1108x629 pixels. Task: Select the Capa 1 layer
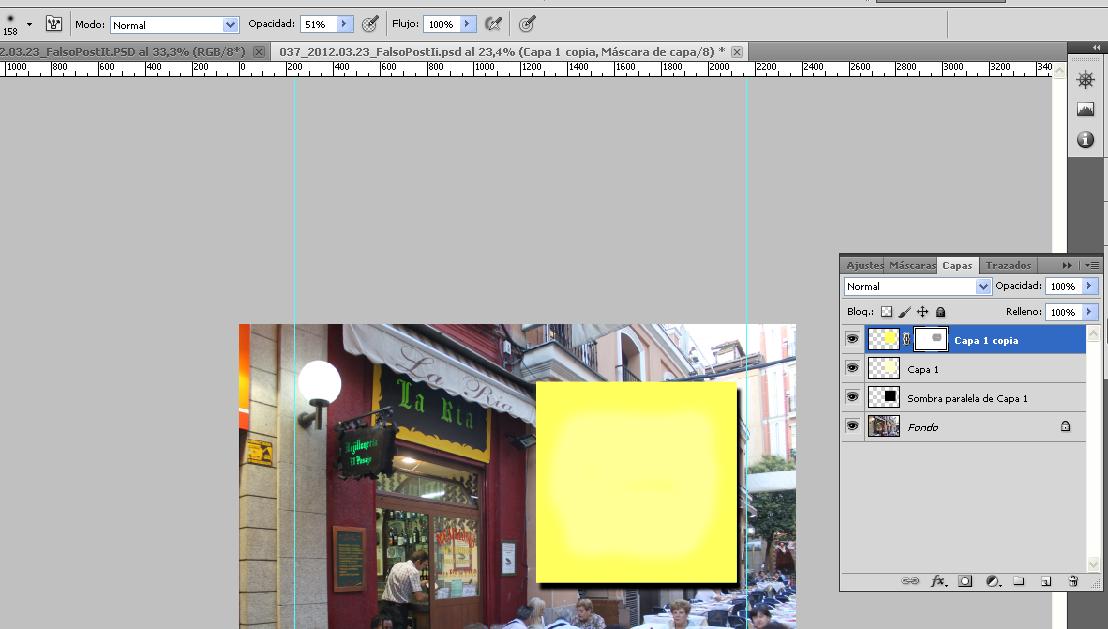click(960, 369)
